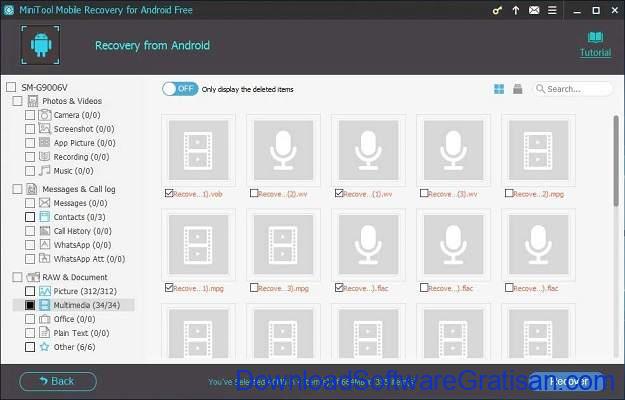Click the WhatsApp category icon
Viewport: 625px width, 400px height.
coord(45,245)
